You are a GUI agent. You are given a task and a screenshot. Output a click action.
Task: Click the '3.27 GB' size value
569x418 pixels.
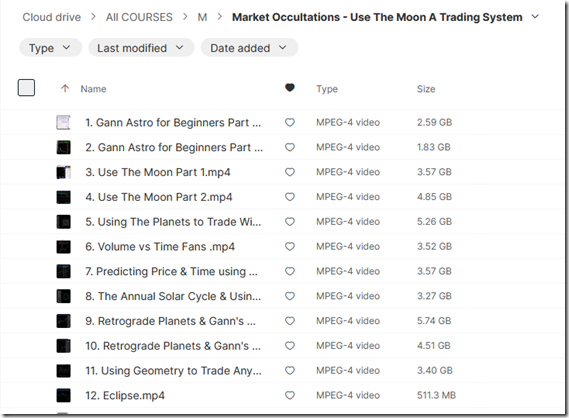[434, 296]
